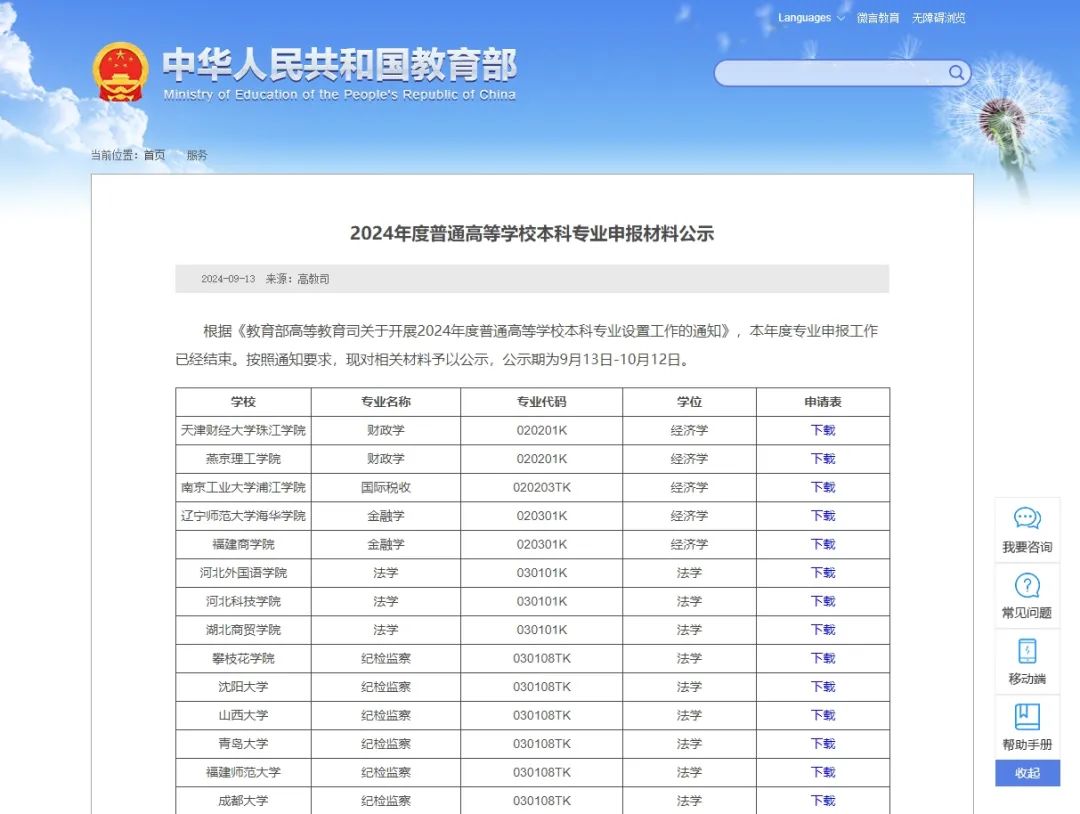Screen dimensions: 1080x814
Task: Download the 成都大学 application form
Action: (x=822, y=801)
